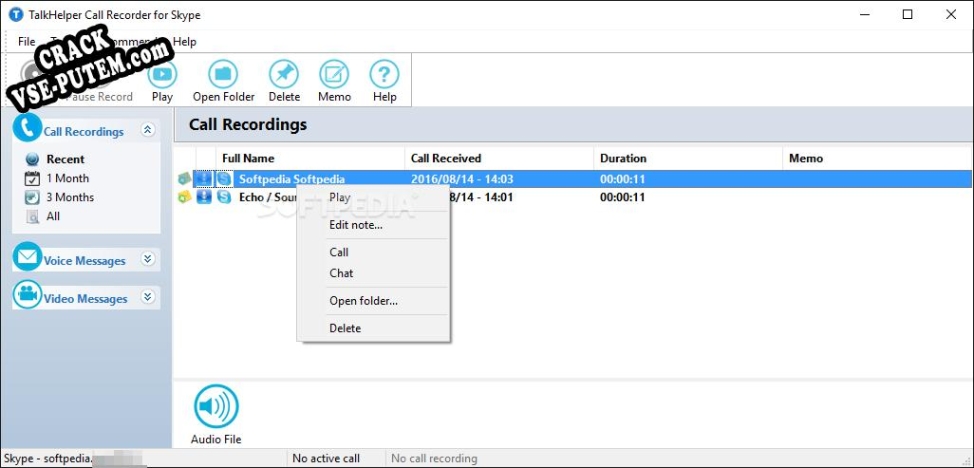
Task: Open the Help menu
Action: (185, 42)
